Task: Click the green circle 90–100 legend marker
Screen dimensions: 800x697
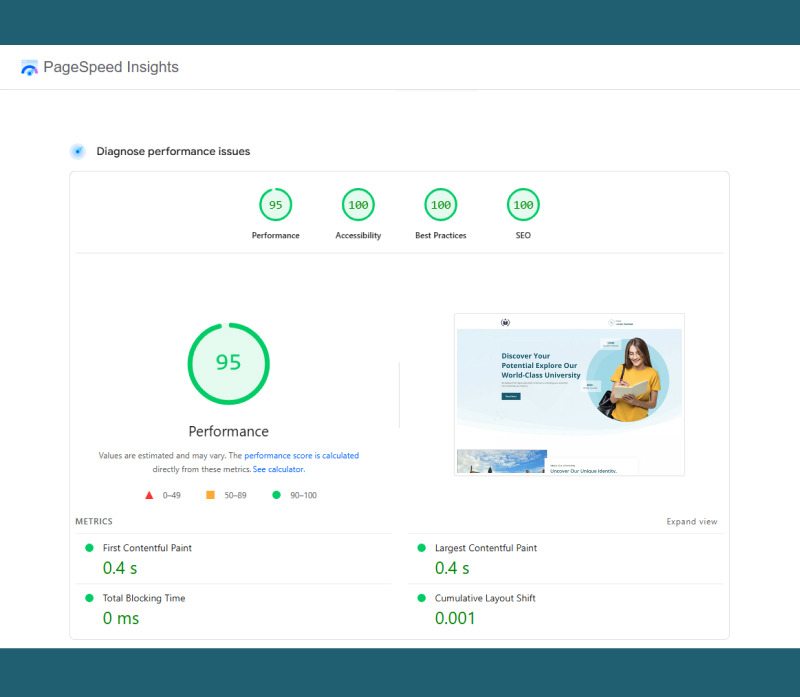Action: point(277,494)
